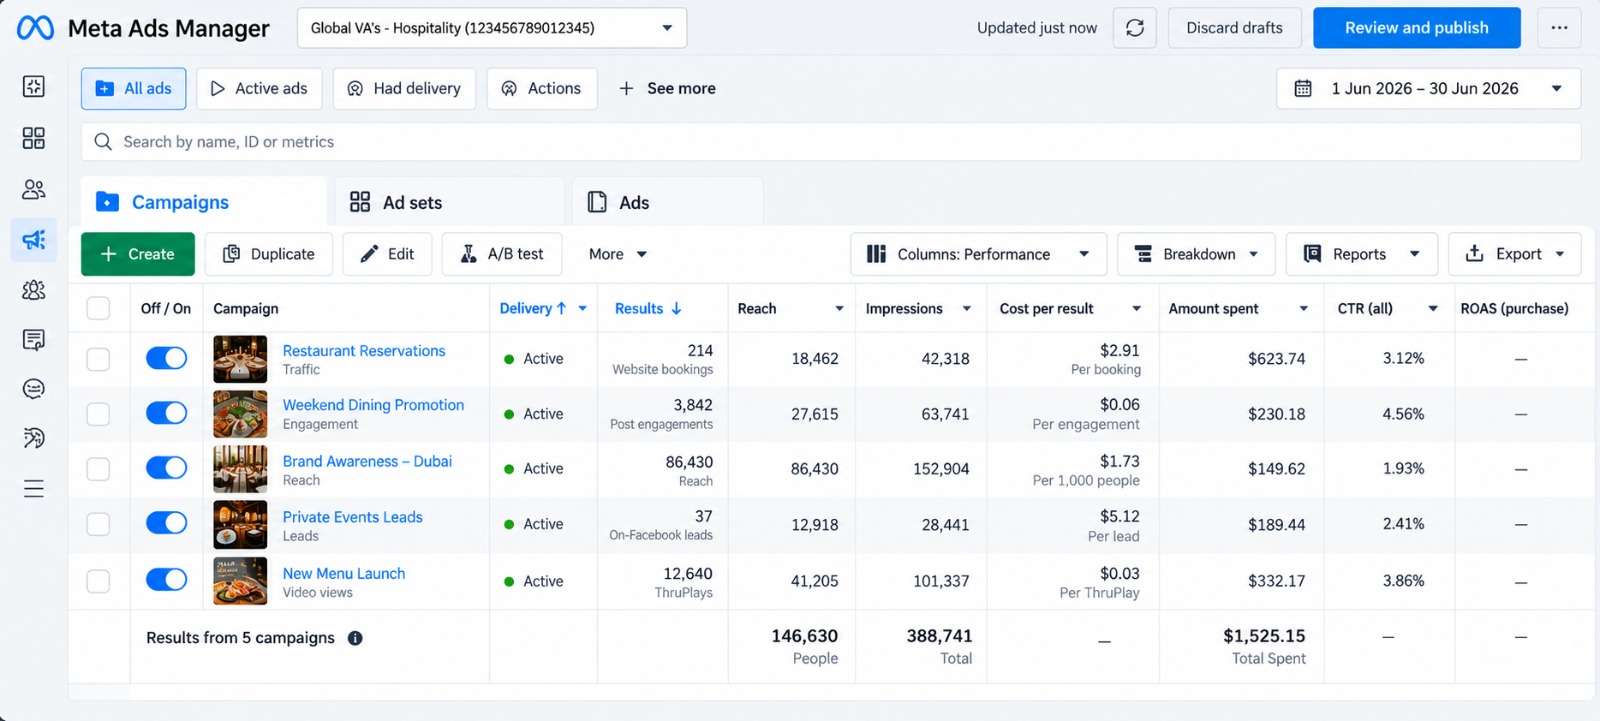
Task: Open the three-dots more options menu
Action: click(x=1559, y=28)
